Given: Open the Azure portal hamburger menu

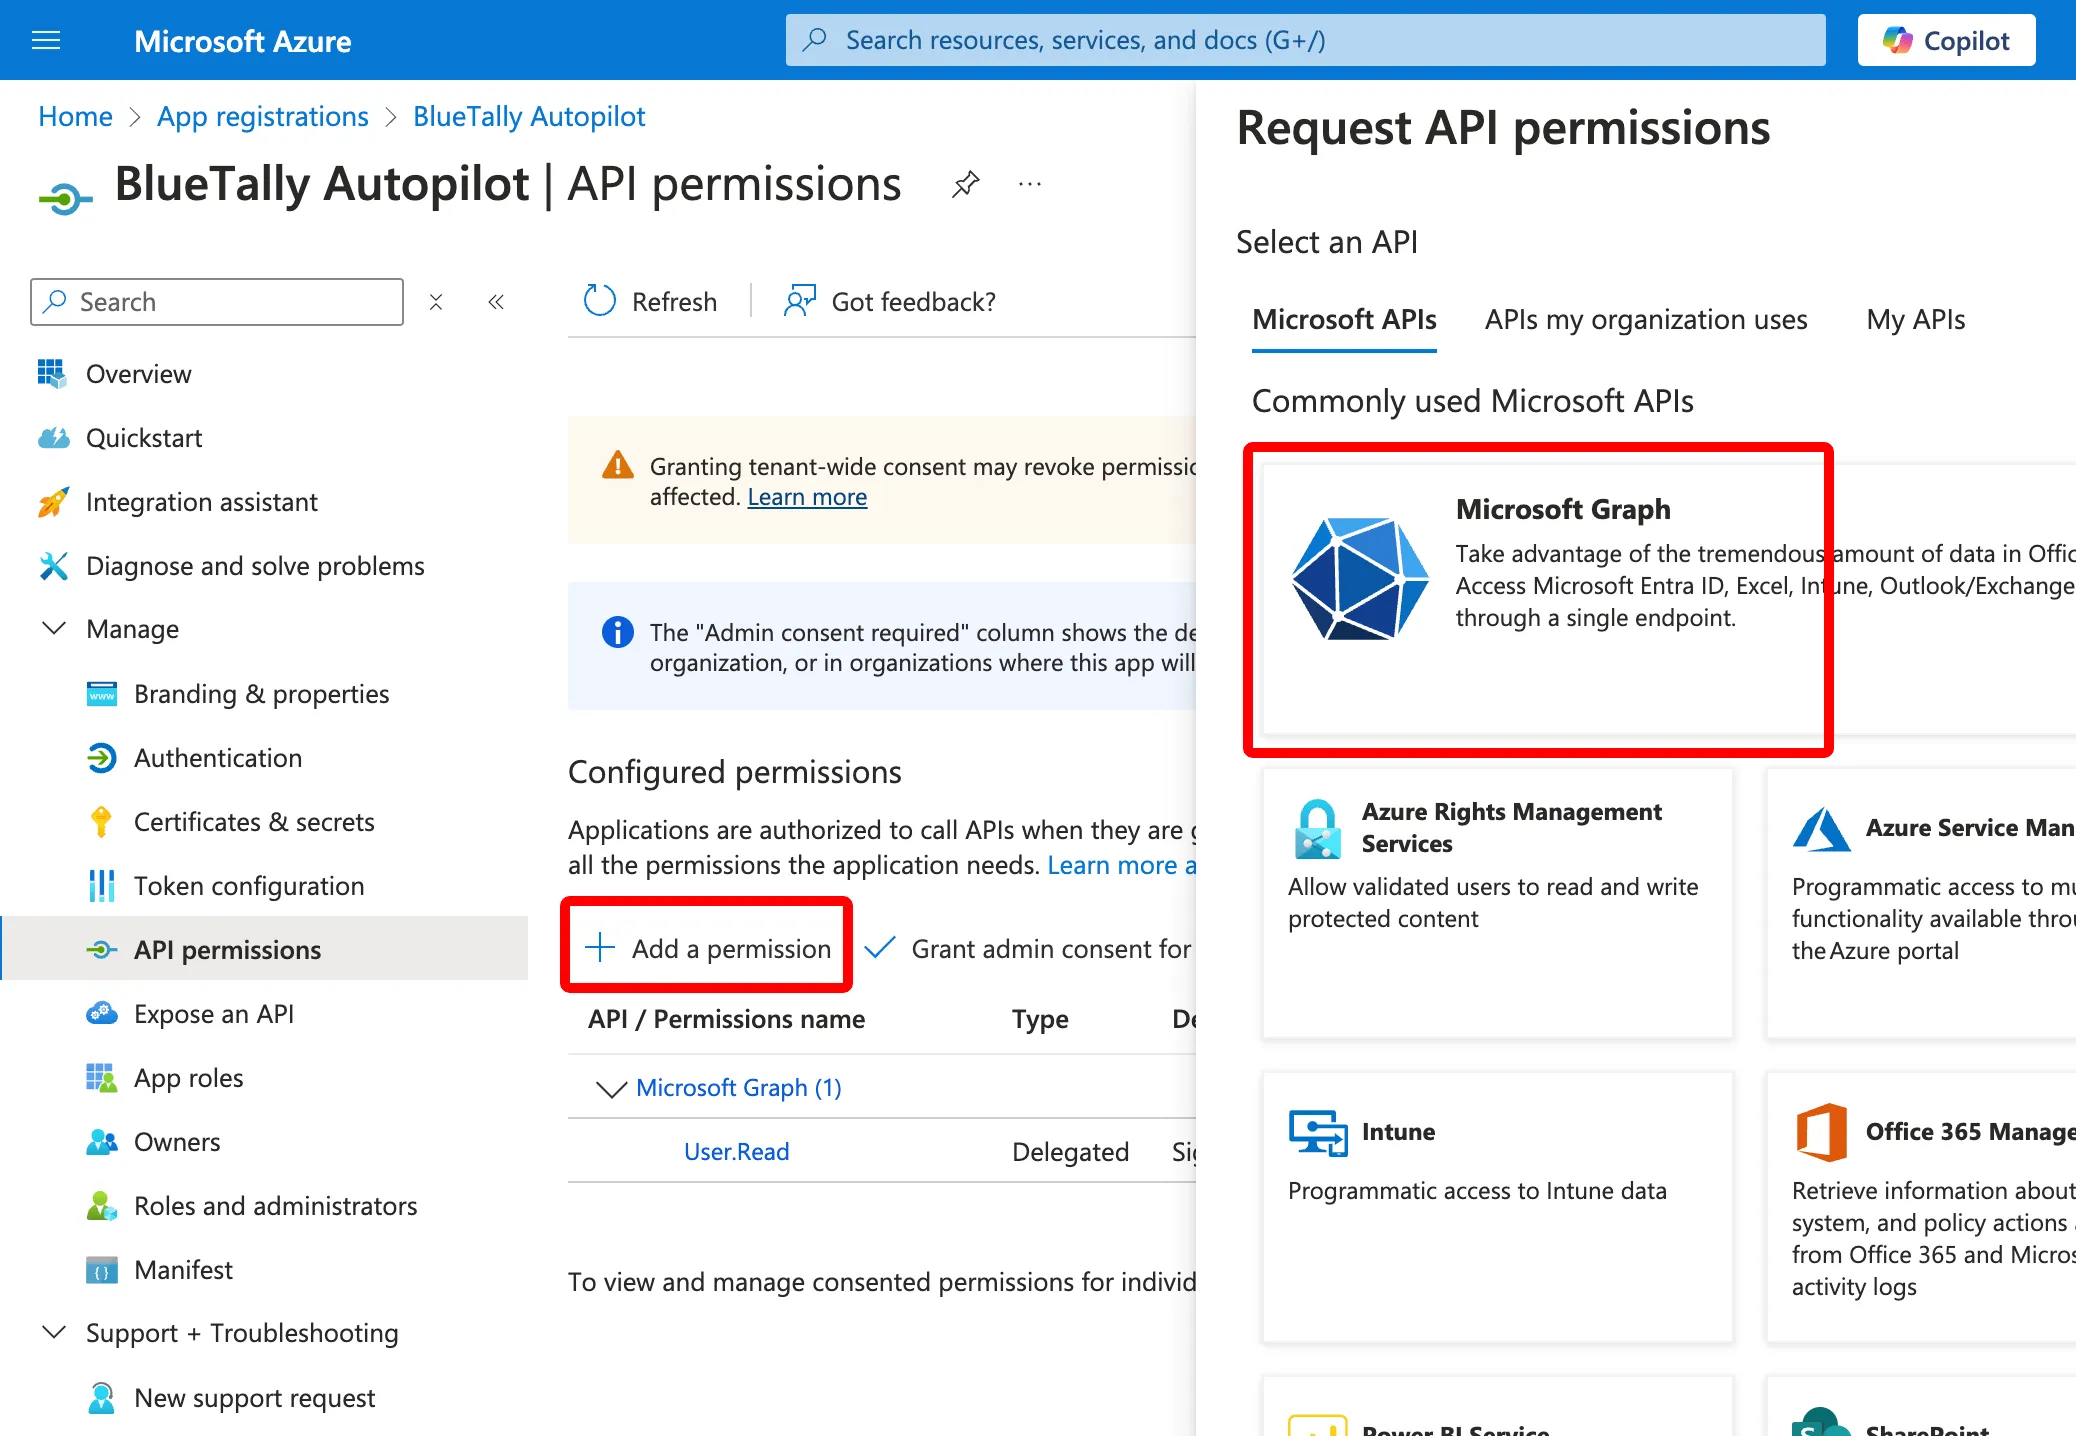Looking at the screenshot, I should tap(46, 40).
